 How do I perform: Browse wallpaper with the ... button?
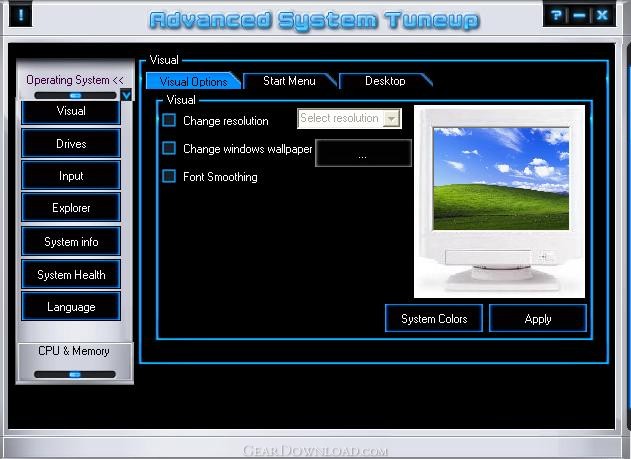362,154
